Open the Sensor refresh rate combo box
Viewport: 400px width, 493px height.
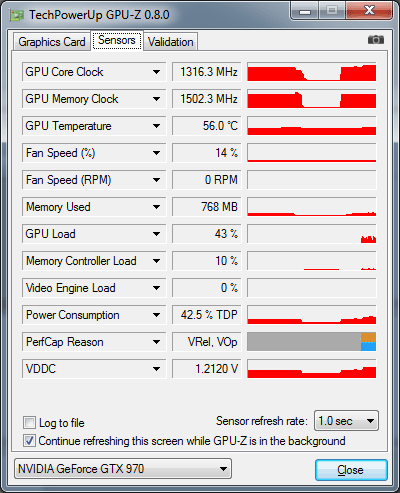click(346, 421)
